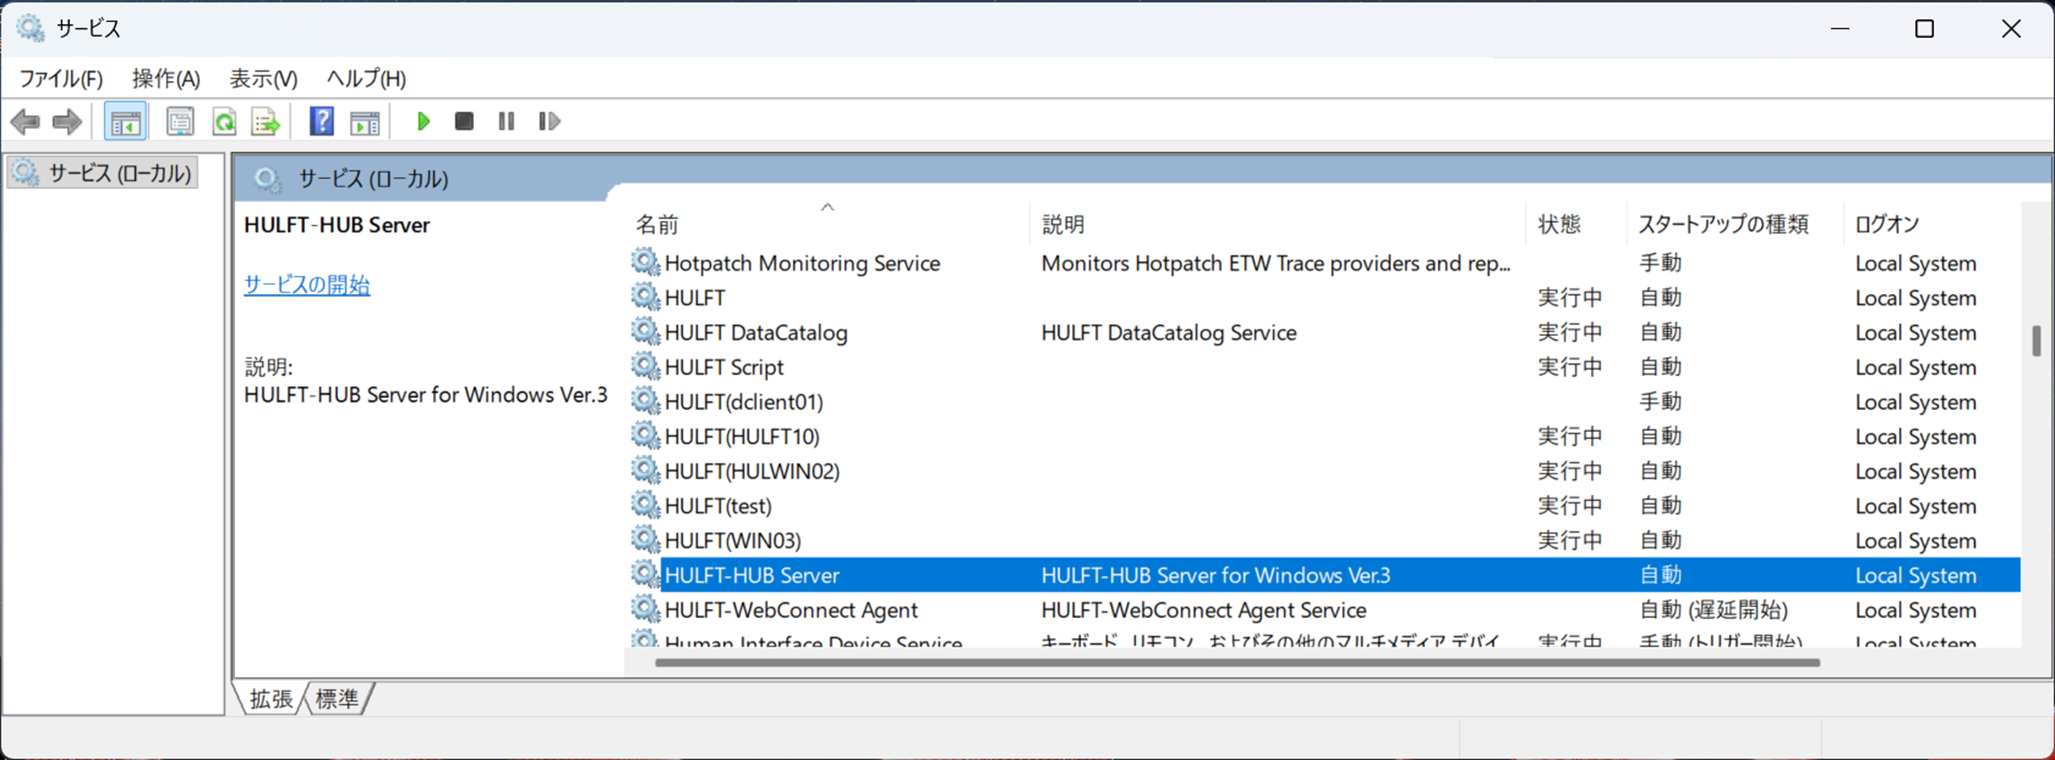2055x760 pixels.
Task: Click the Stop Service toolbar icon
Action: [464, 121]
